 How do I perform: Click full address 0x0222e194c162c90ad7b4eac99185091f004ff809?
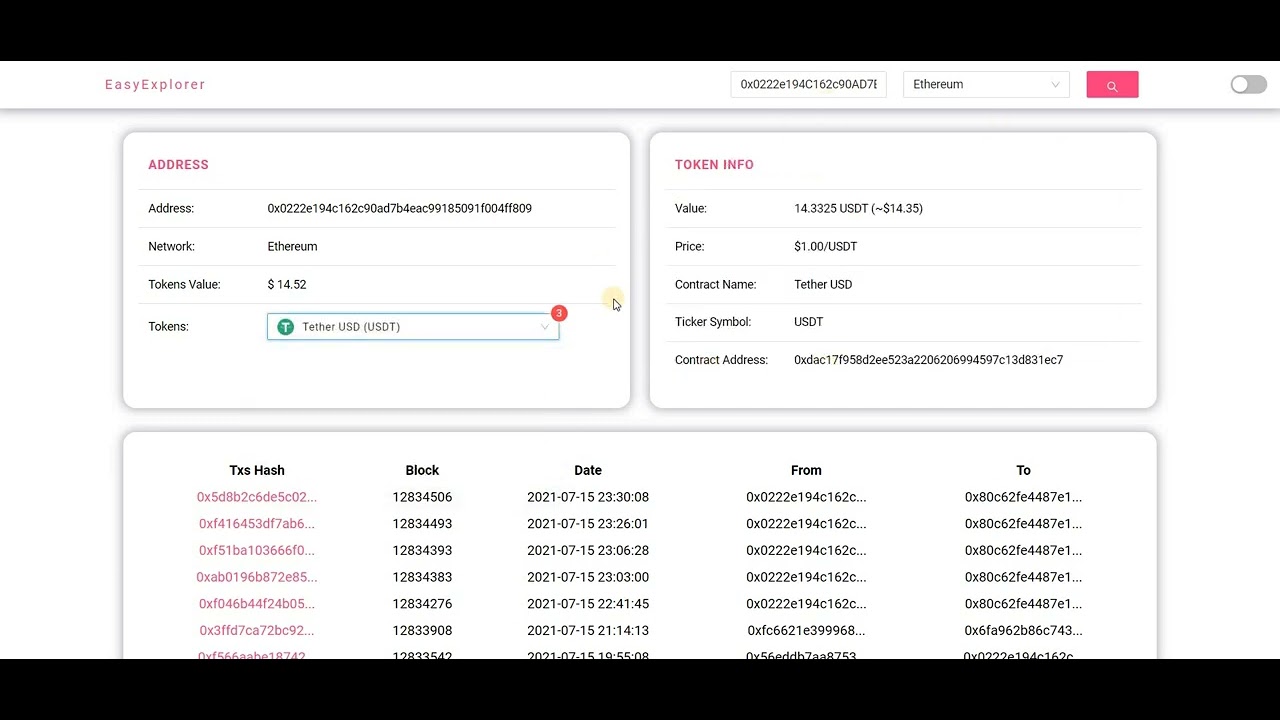(x=399, y=209)
